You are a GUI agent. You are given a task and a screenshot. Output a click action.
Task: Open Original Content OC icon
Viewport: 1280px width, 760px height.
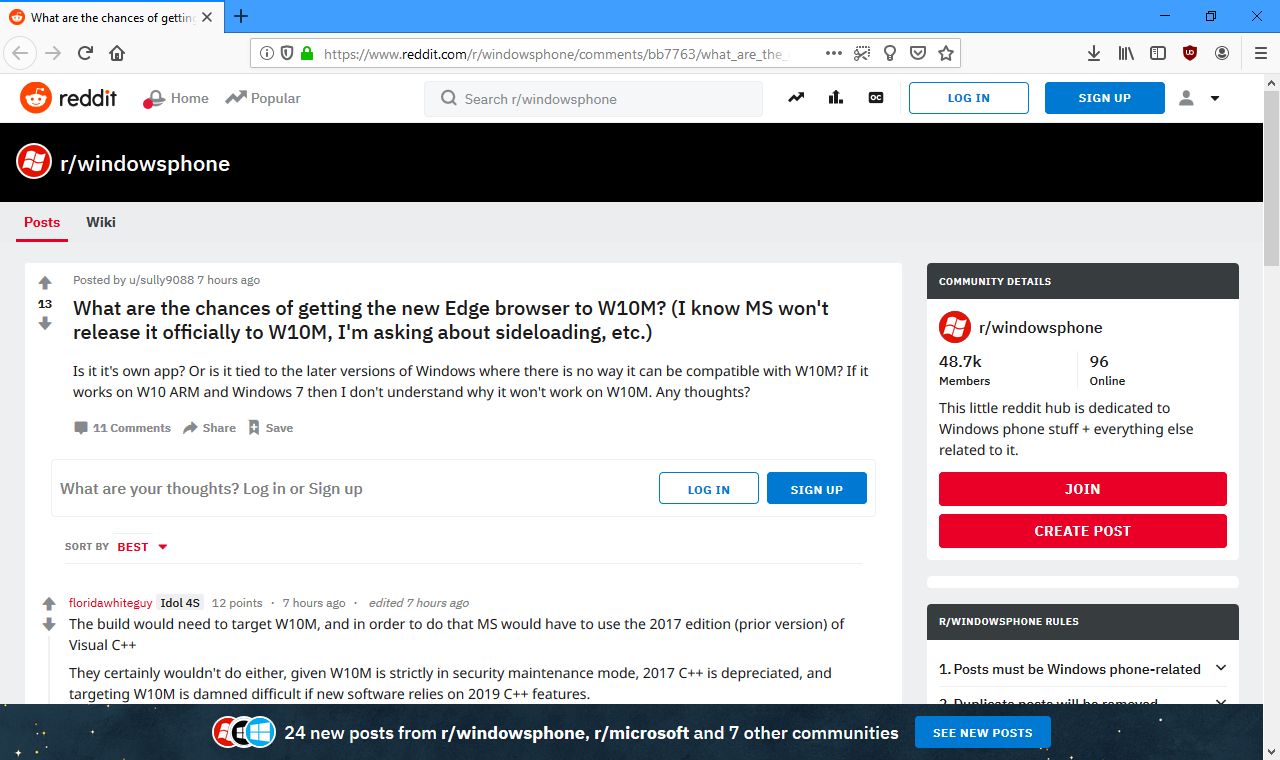(876, 98)
